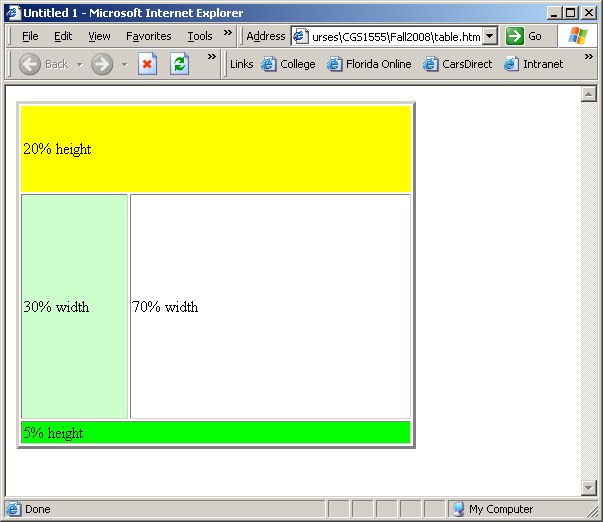The height and width of the screenshot is (522, 603).
Task: Click the scrollbar down arrow
Action: point(588,488)
